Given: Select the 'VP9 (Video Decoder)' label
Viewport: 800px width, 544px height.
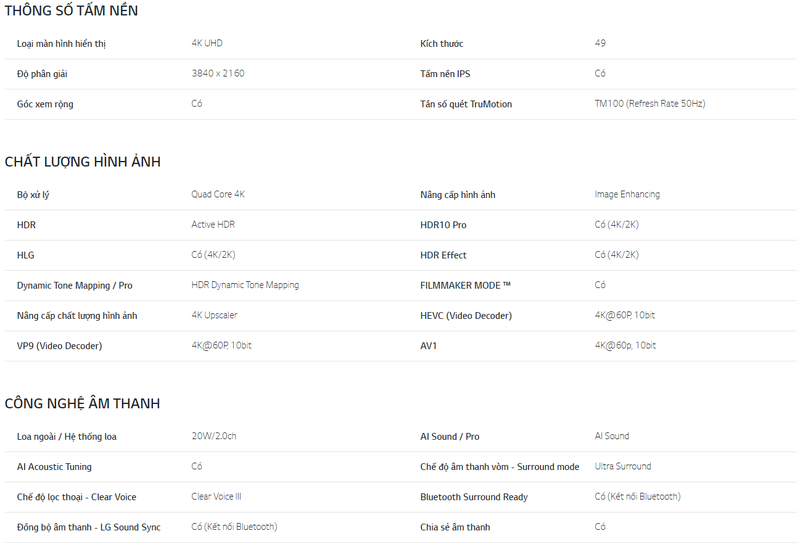Looking at the screenshot, I should pos(59,346).
